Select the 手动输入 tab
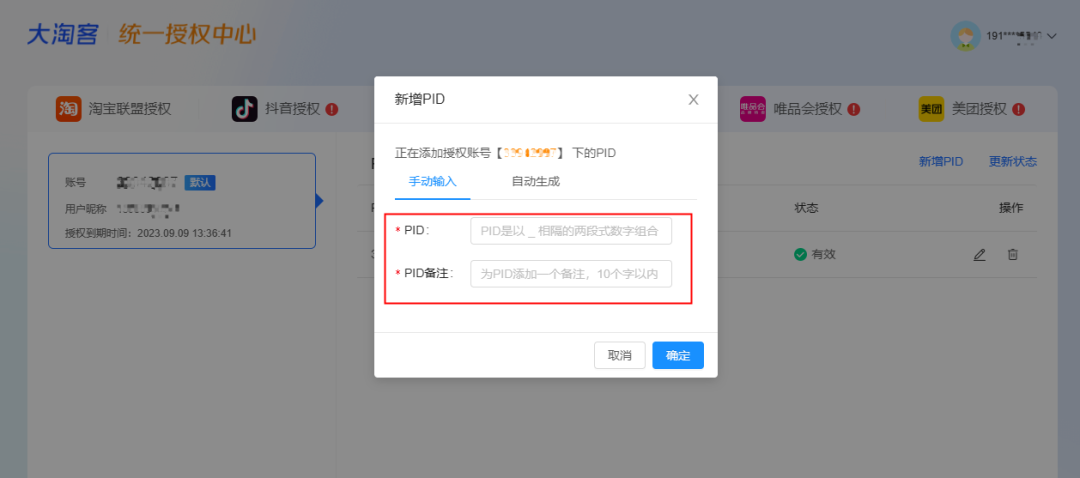 432,181
